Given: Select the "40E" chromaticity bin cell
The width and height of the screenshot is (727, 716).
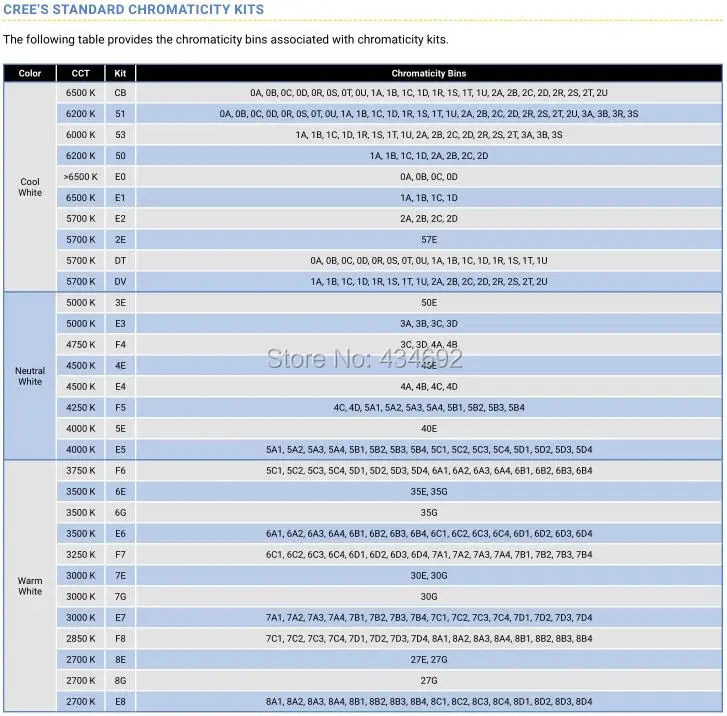Looking at the screenshot, I should [x=429, y=428].
